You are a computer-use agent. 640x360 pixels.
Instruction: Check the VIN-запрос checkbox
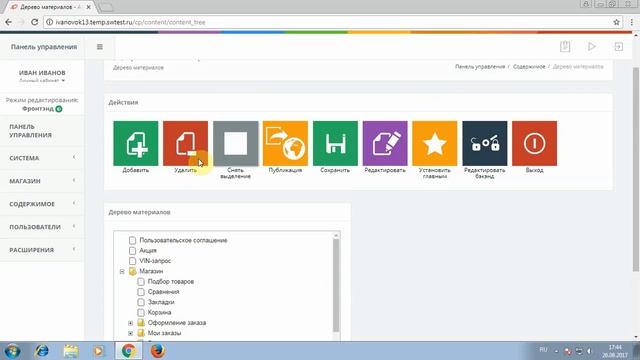point(132,261)
